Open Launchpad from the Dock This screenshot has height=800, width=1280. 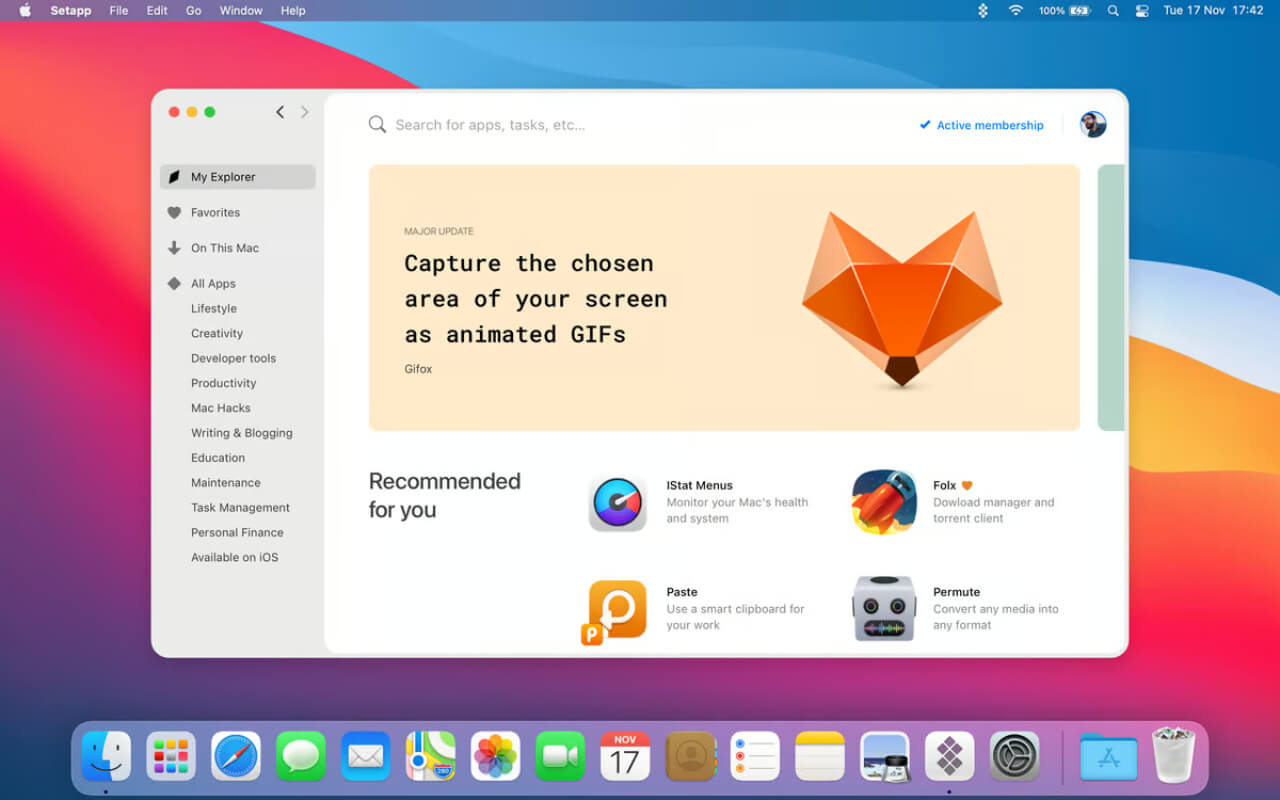(x=171, y=756)
